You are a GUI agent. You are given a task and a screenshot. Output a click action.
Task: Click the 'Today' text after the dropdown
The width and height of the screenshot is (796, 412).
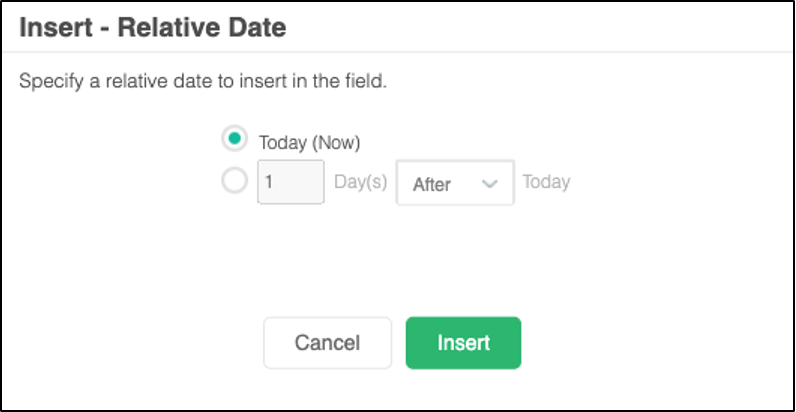point(546,183)
